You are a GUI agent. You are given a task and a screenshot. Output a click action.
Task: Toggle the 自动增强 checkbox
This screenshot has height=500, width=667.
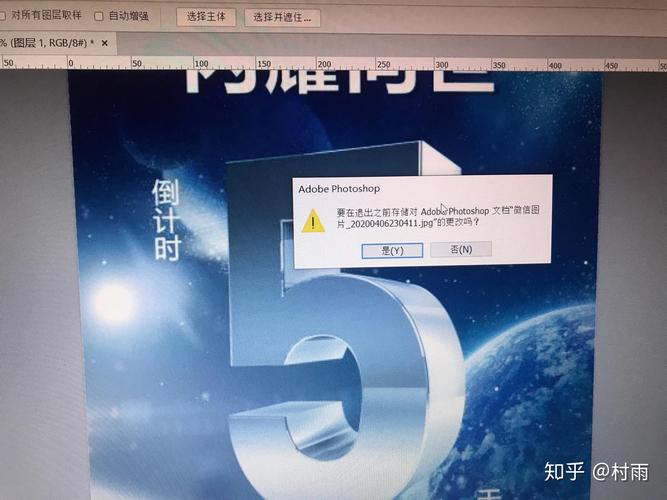click(x=99, y=16)
